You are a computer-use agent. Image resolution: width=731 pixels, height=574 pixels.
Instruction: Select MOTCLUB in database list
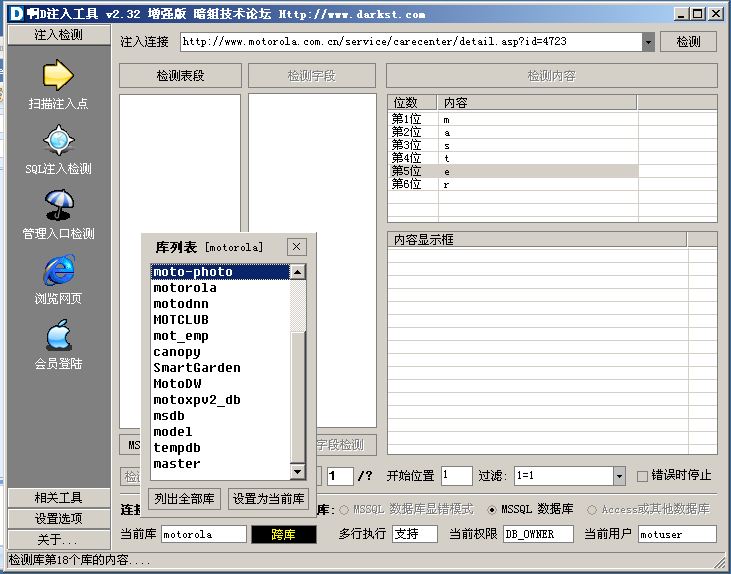click(220, 320)
